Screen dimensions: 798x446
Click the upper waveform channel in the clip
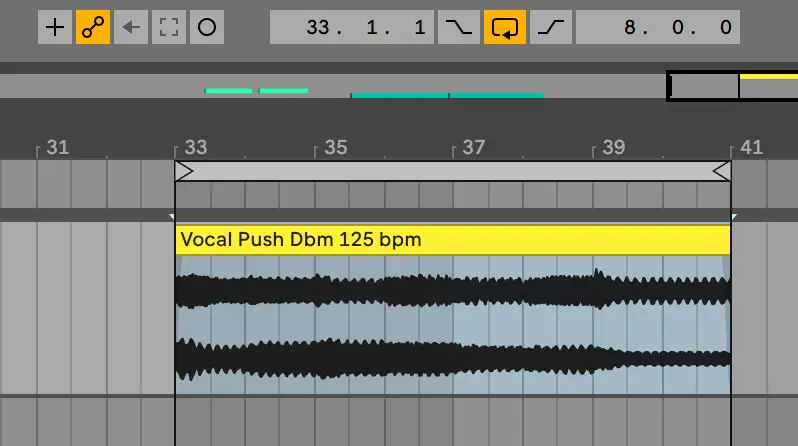click(x=452, y=291)
